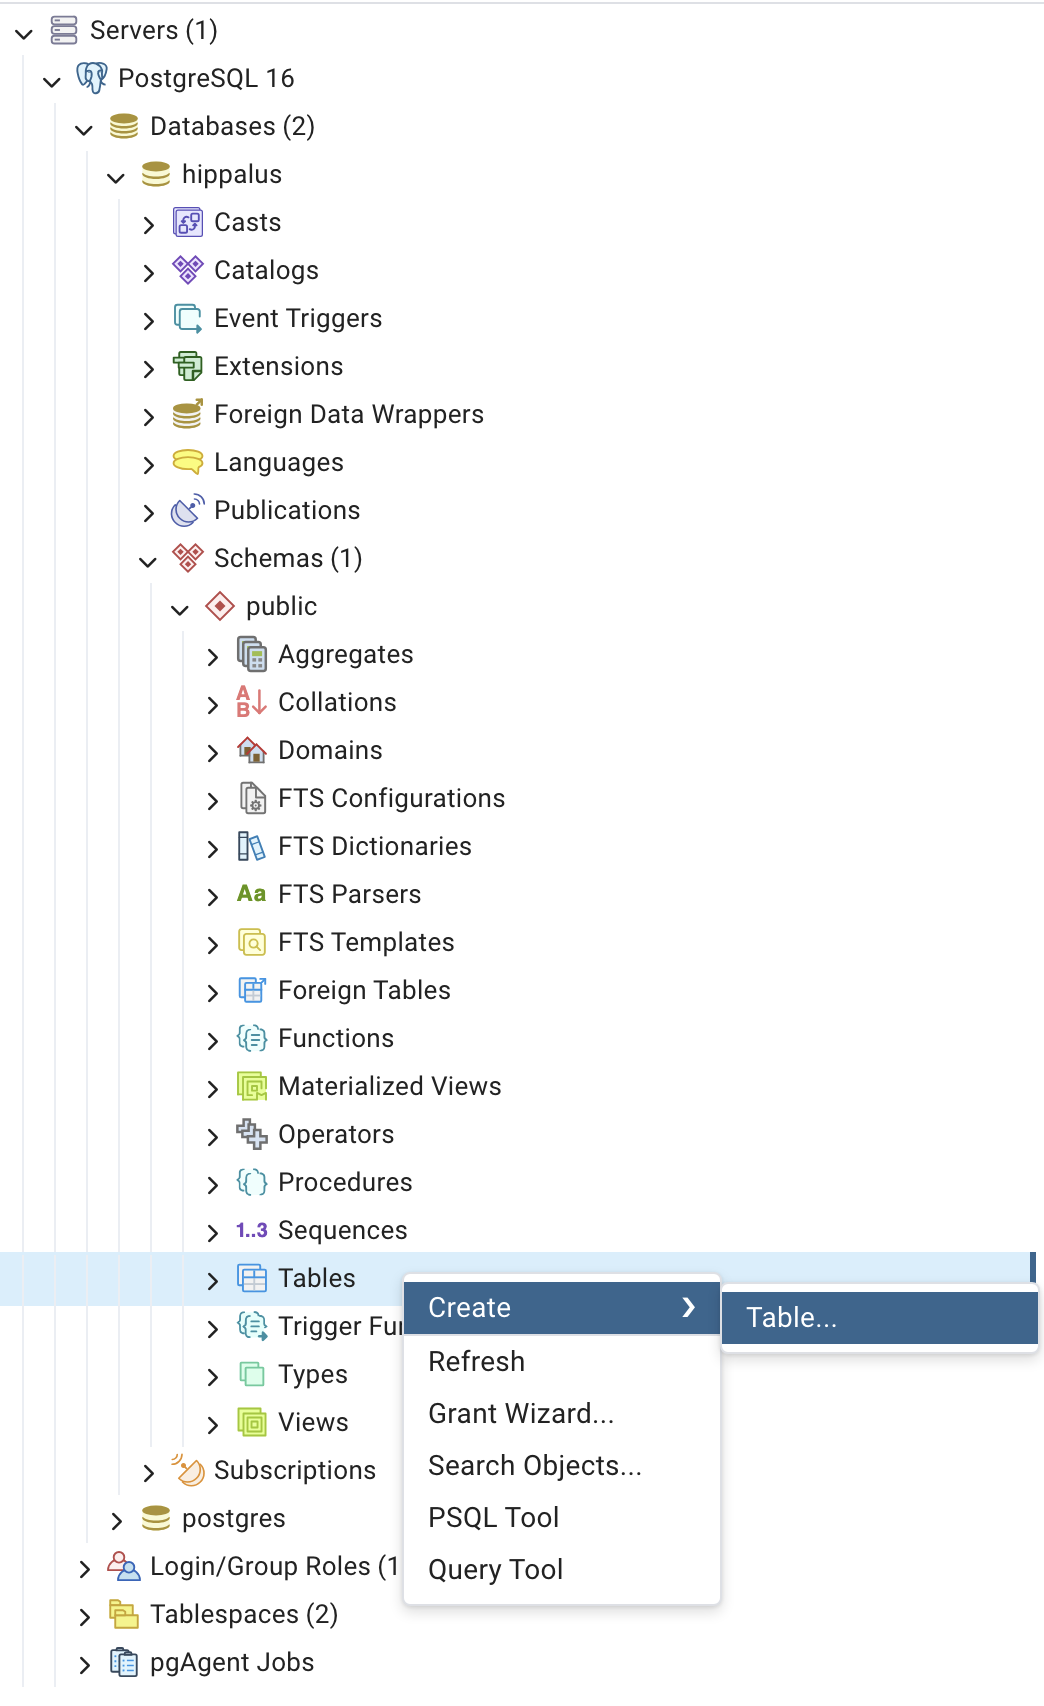Click the Functions braces icon
This screenshot has height=1706, width=1044.
point(252,1038)
